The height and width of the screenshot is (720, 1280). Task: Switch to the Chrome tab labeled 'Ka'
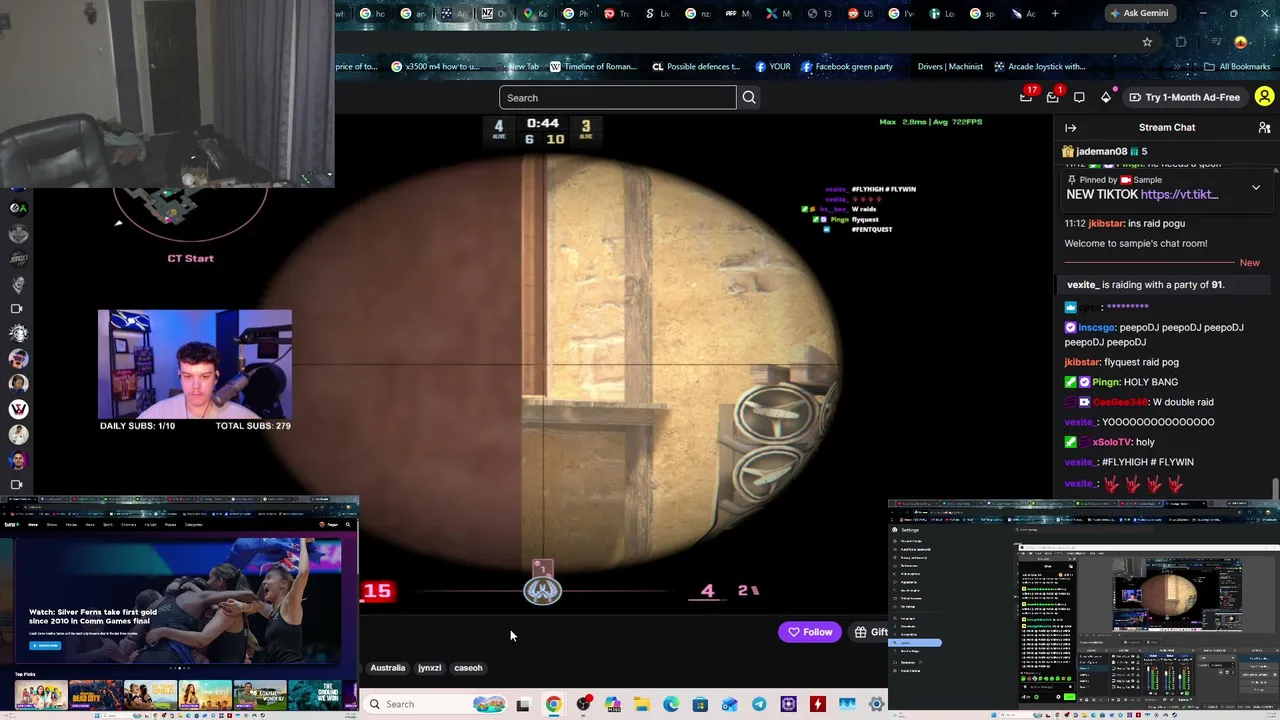click(536, 13)
